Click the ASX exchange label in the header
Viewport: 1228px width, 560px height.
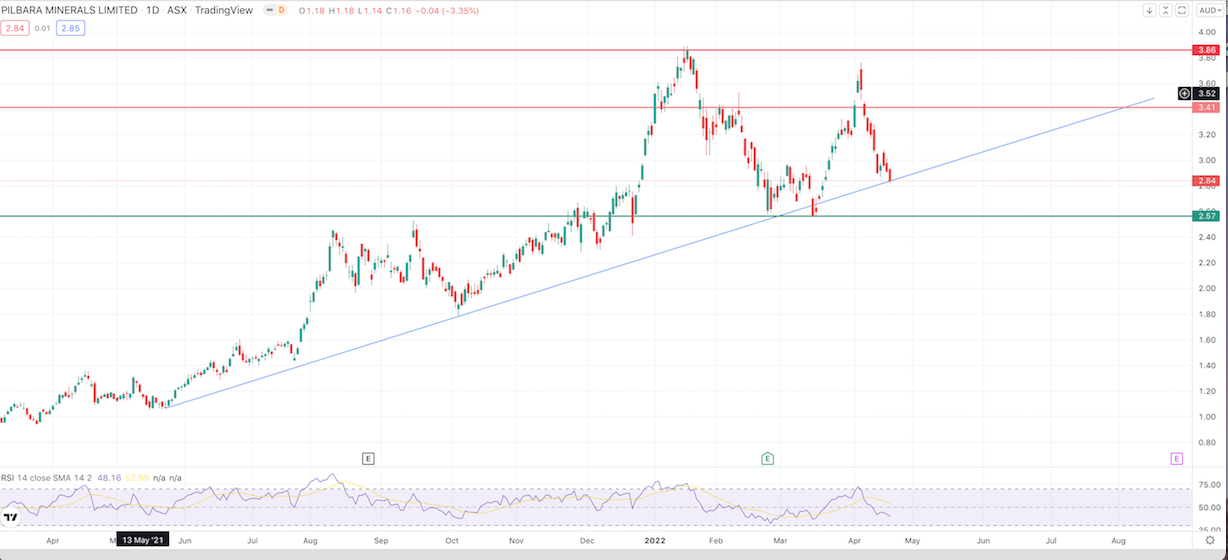178,10
